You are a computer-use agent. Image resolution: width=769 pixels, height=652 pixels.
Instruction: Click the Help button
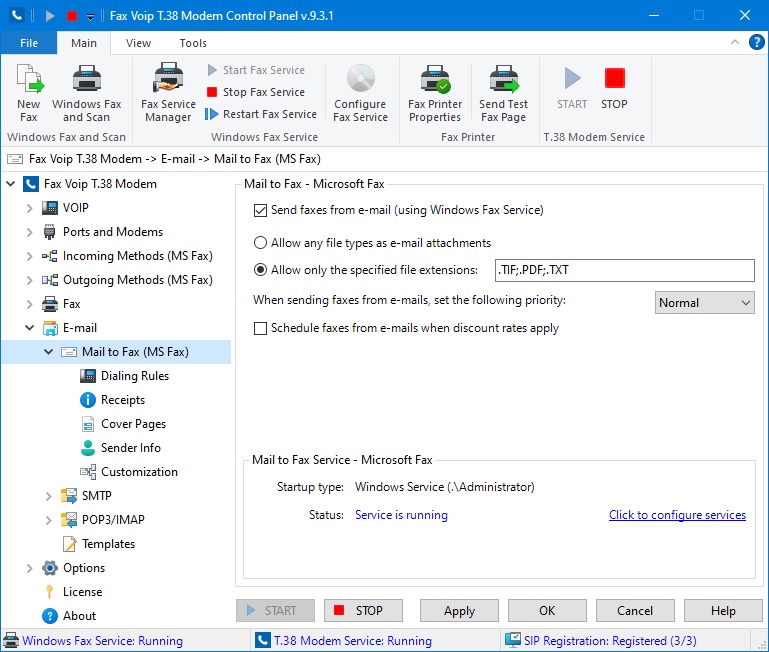point(723,611)
